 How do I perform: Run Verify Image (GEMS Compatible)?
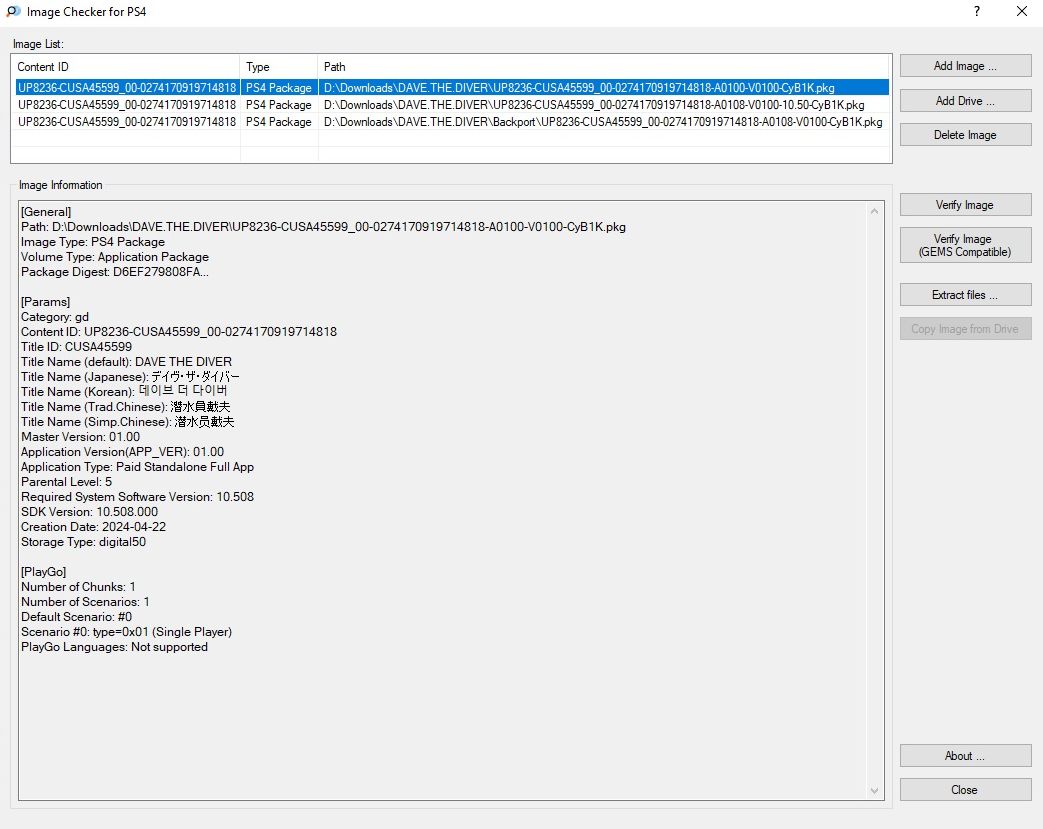point(965,245)
